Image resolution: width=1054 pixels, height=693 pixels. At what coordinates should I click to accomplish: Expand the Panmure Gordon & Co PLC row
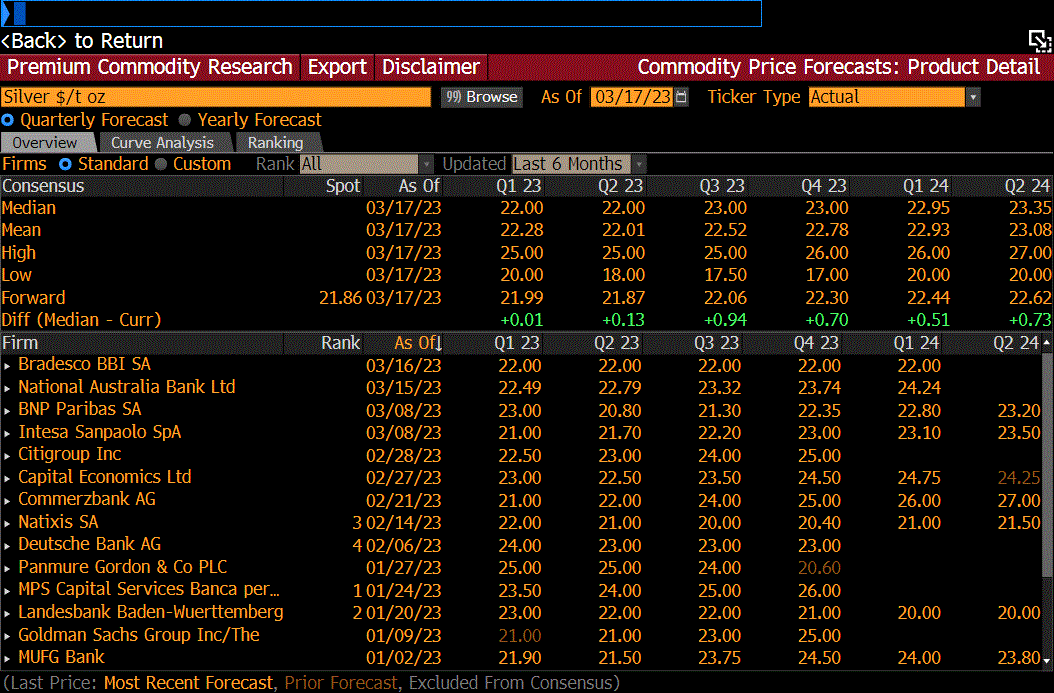[x=7, y=569]
